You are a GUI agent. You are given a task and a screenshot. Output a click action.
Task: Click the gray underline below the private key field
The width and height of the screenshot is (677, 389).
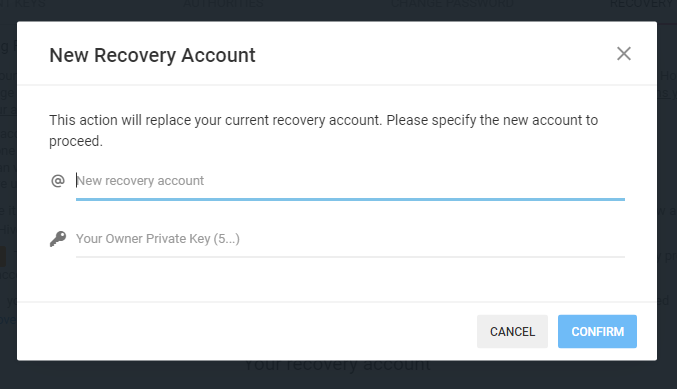pyautogui.click(x=350, y=257)
